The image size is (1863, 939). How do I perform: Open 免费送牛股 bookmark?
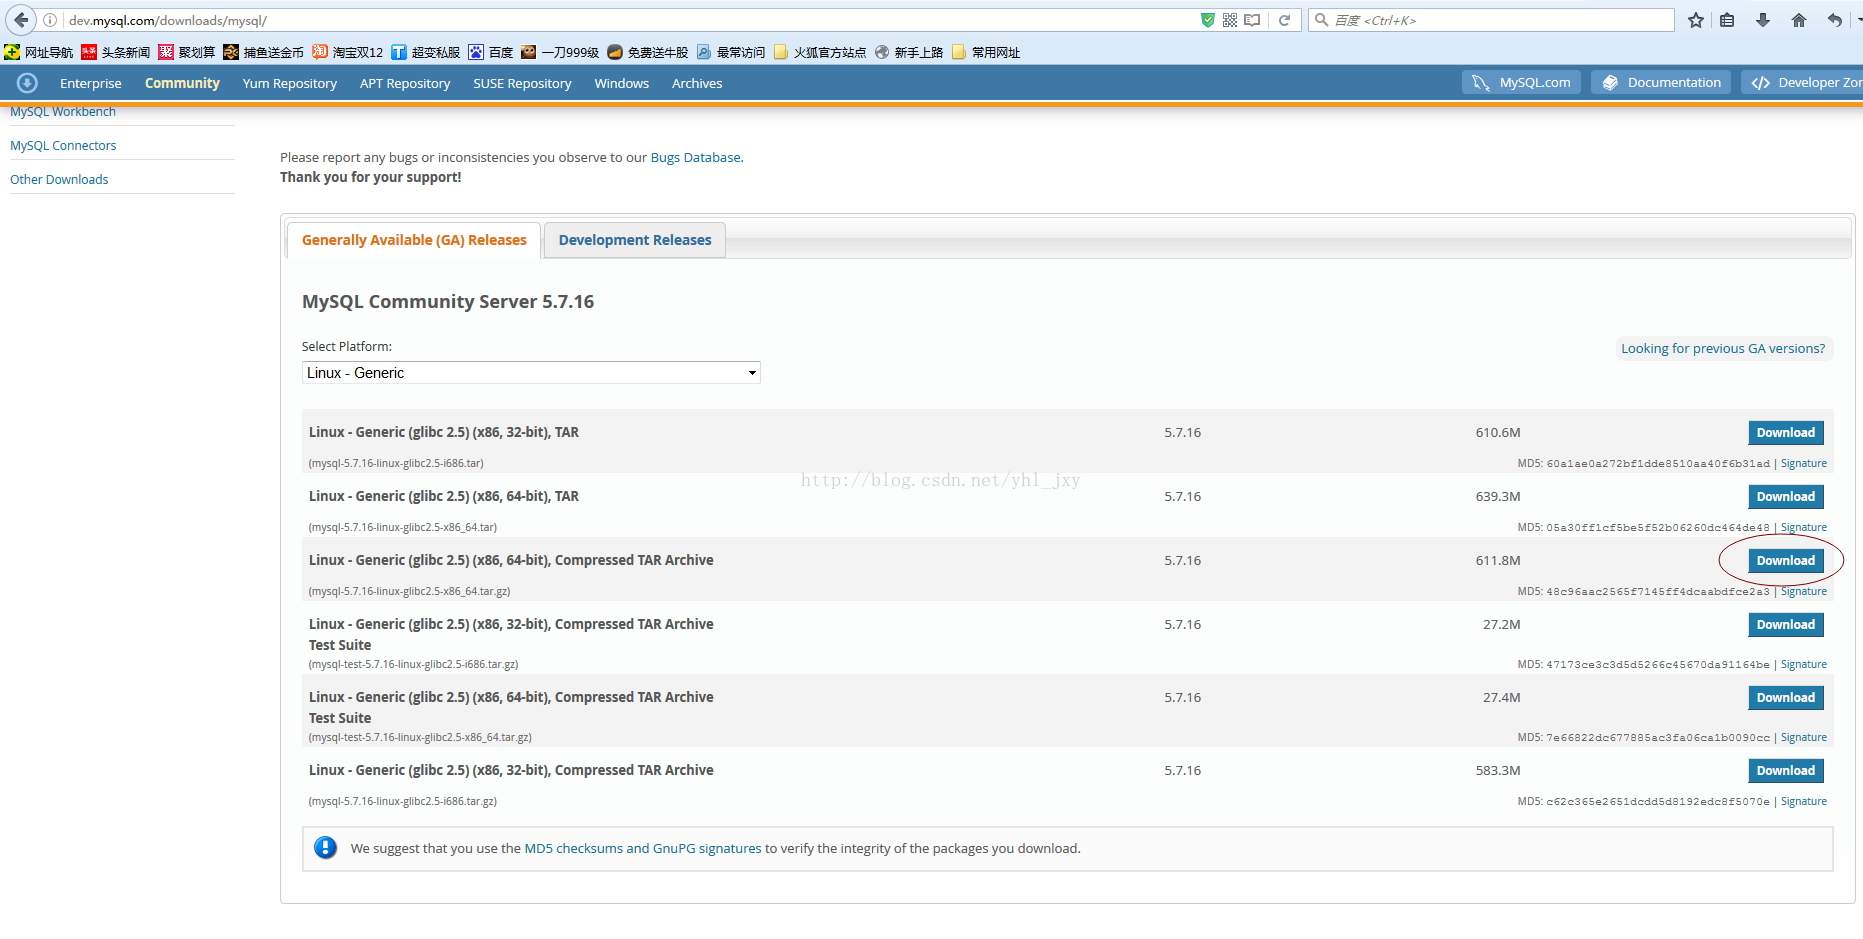click(648, 52)
